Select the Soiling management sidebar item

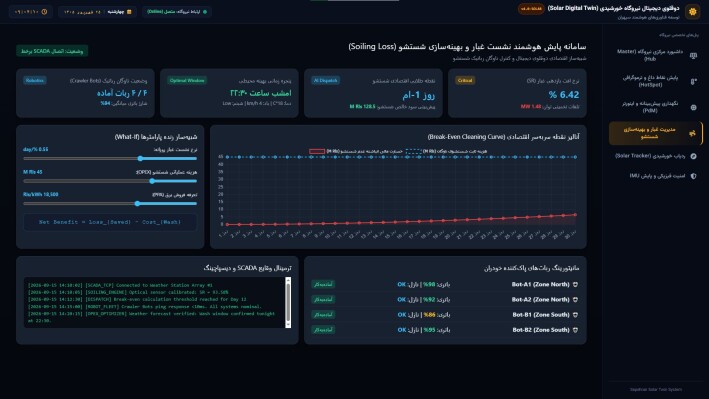tap(656, 133)
